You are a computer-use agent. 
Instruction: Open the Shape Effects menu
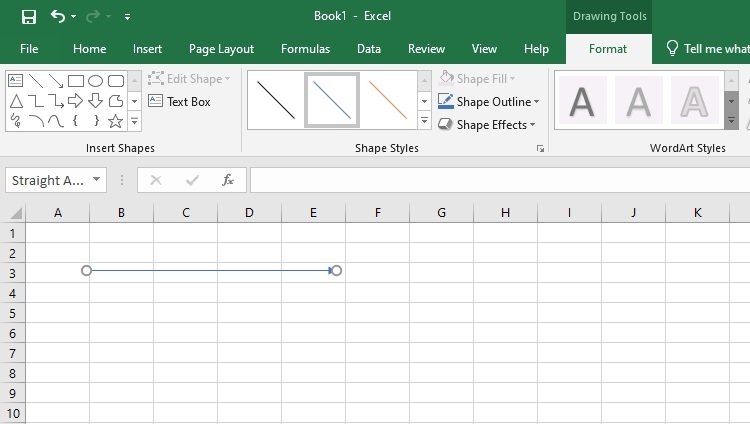click(x=486, y=124)
